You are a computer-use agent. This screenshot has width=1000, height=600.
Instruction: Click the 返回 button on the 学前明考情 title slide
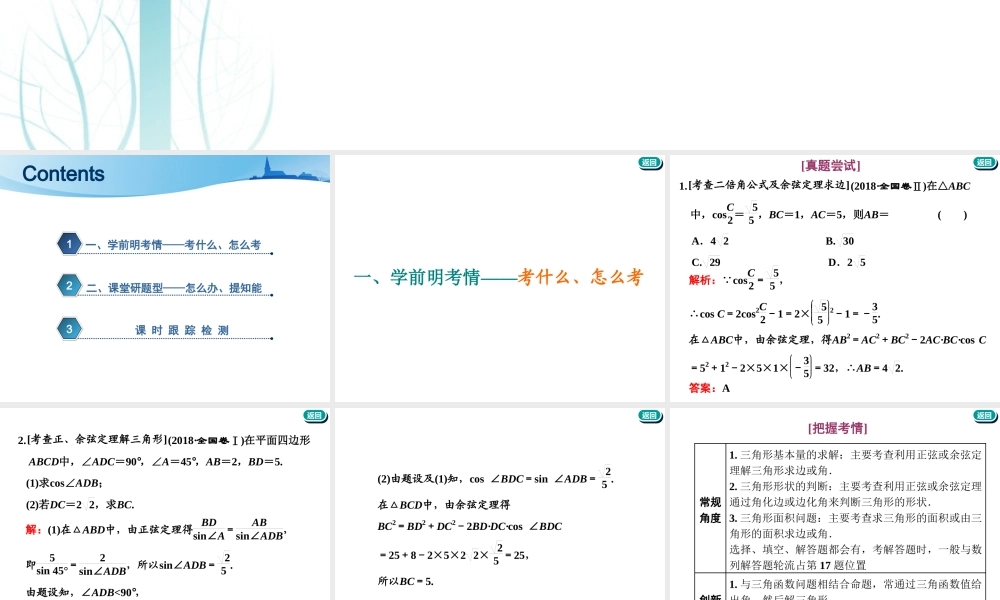(x=649, y=162)
